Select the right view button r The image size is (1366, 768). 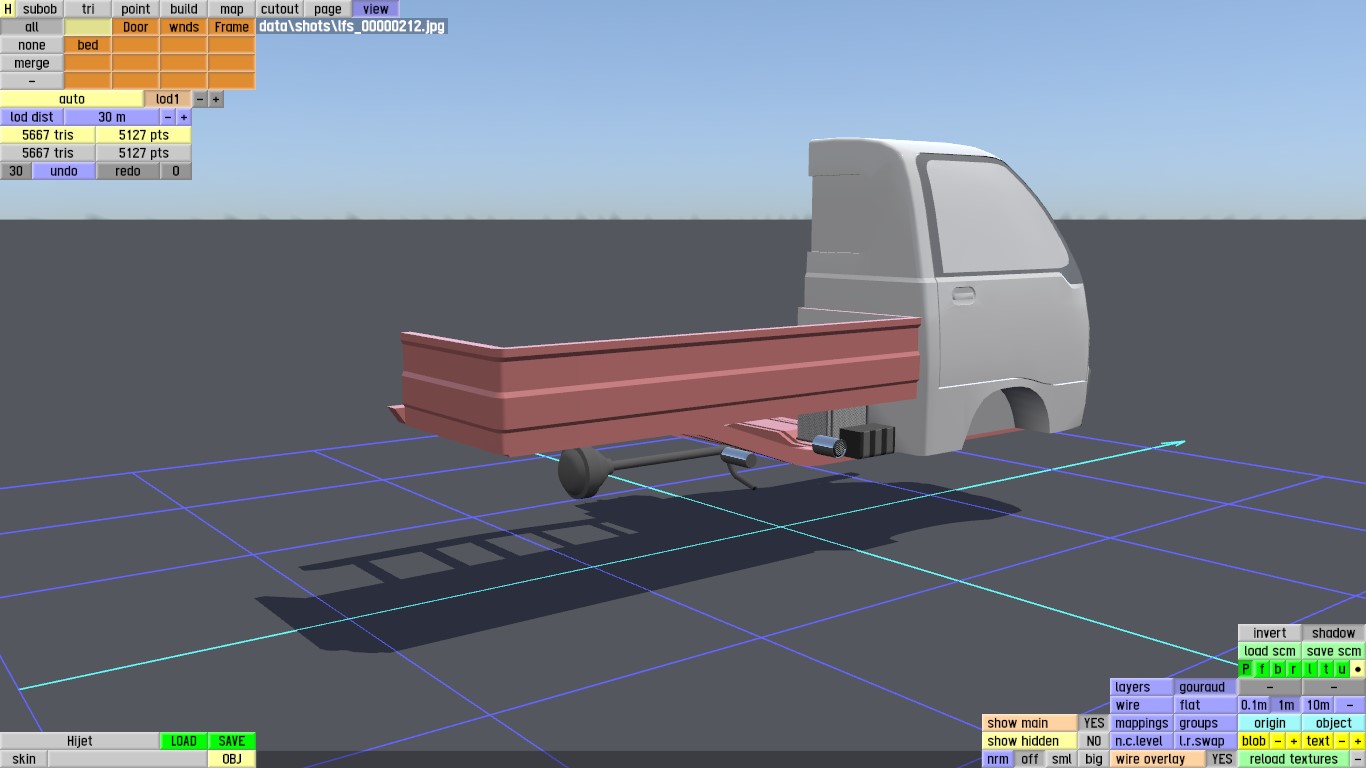[1294, 669]
